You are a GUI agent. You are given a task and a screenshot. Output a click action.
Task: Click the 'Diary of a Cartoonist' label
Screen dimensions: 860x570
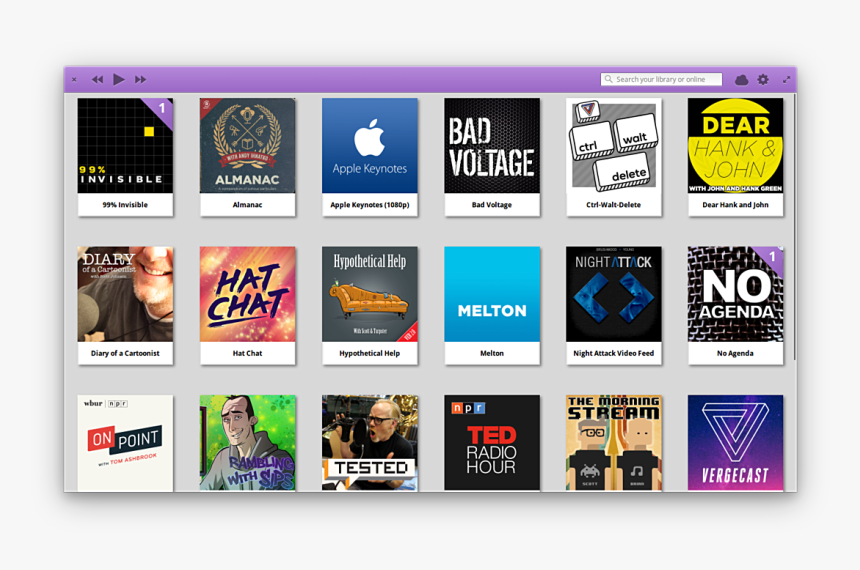coord(125,353)
